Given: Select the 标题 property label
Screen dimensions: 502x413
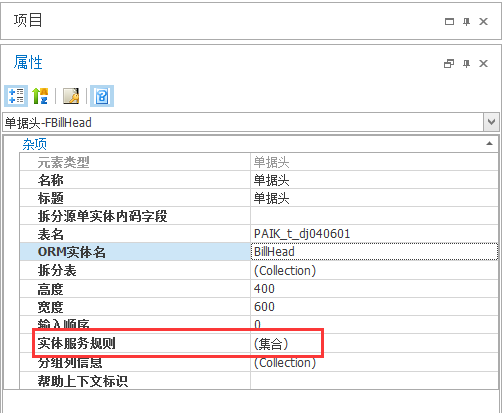Looking at the screenshot, I should (x=50, y=198).
